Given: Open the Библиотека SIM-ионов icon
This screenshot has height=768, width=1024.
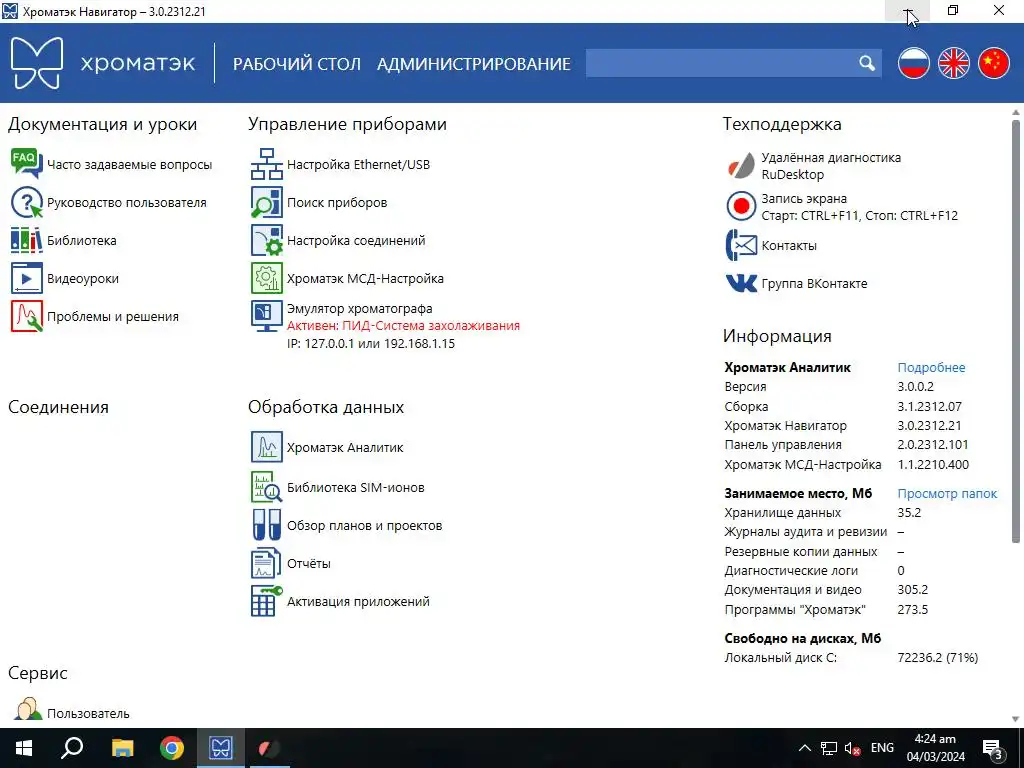Looking at the screenshot, I should tap(266, 487).
